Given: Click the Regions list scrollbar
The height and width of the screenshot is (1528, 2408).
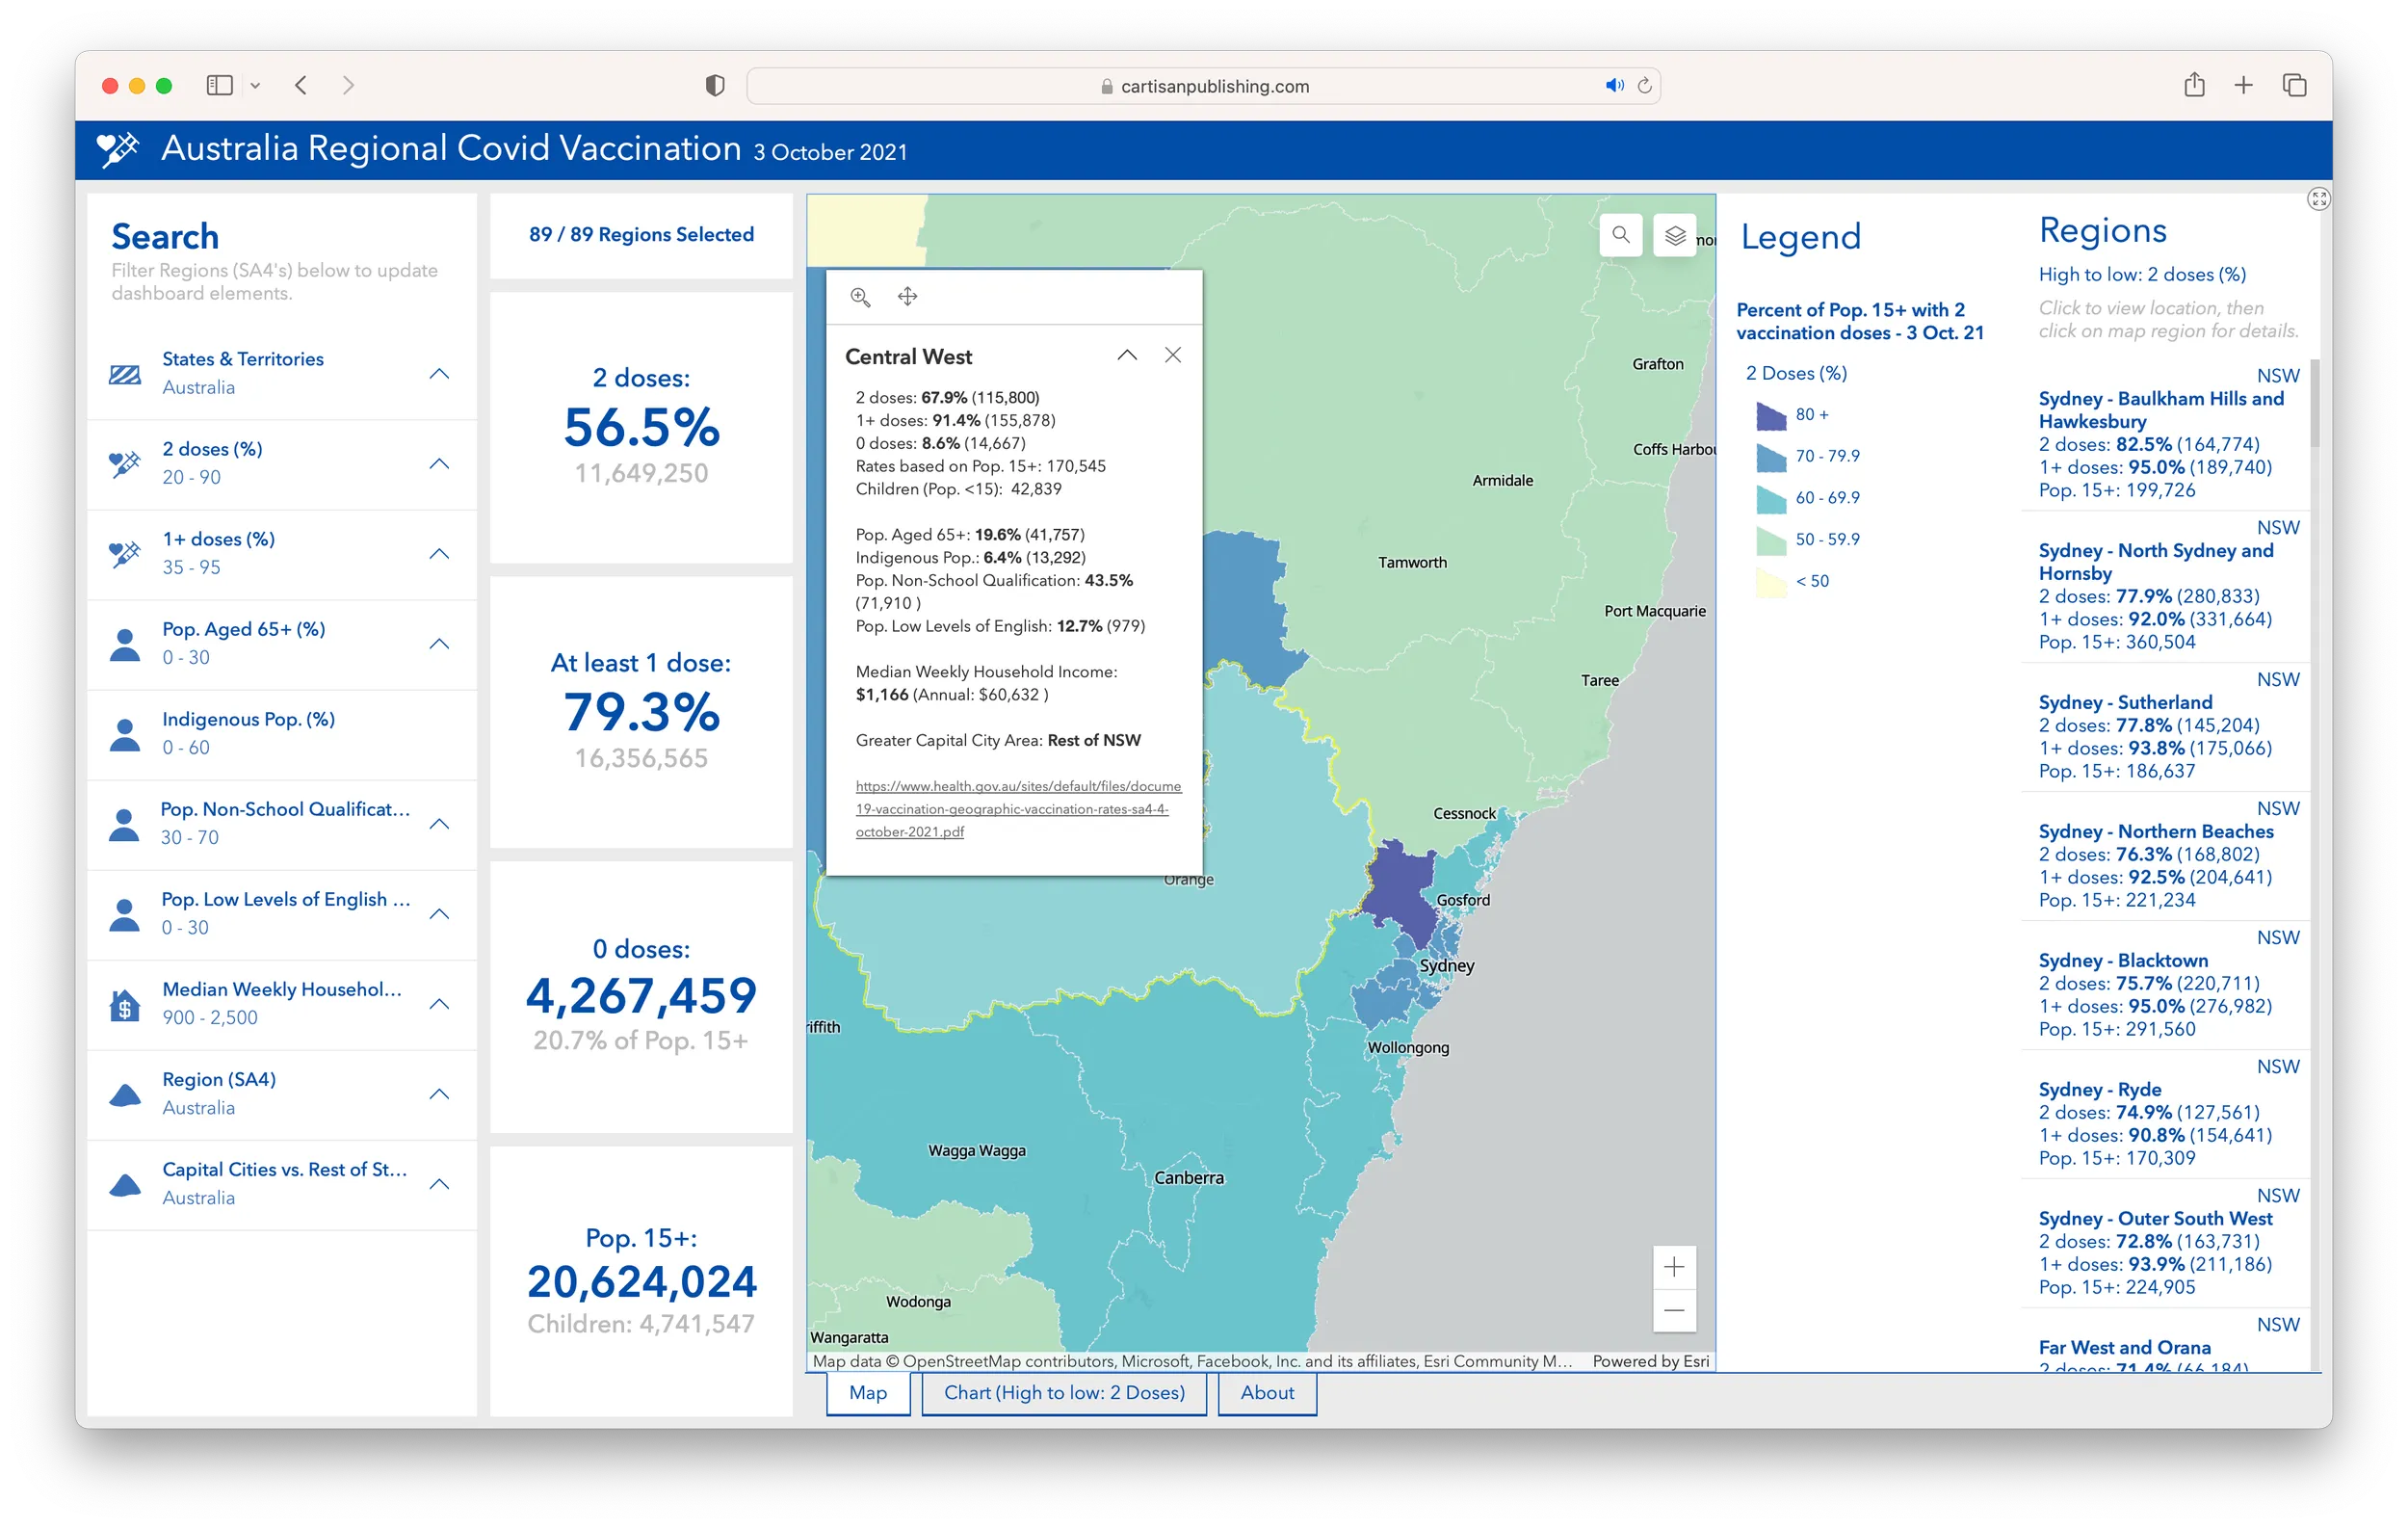Looking at the screenshot, I should (2315, 404).
